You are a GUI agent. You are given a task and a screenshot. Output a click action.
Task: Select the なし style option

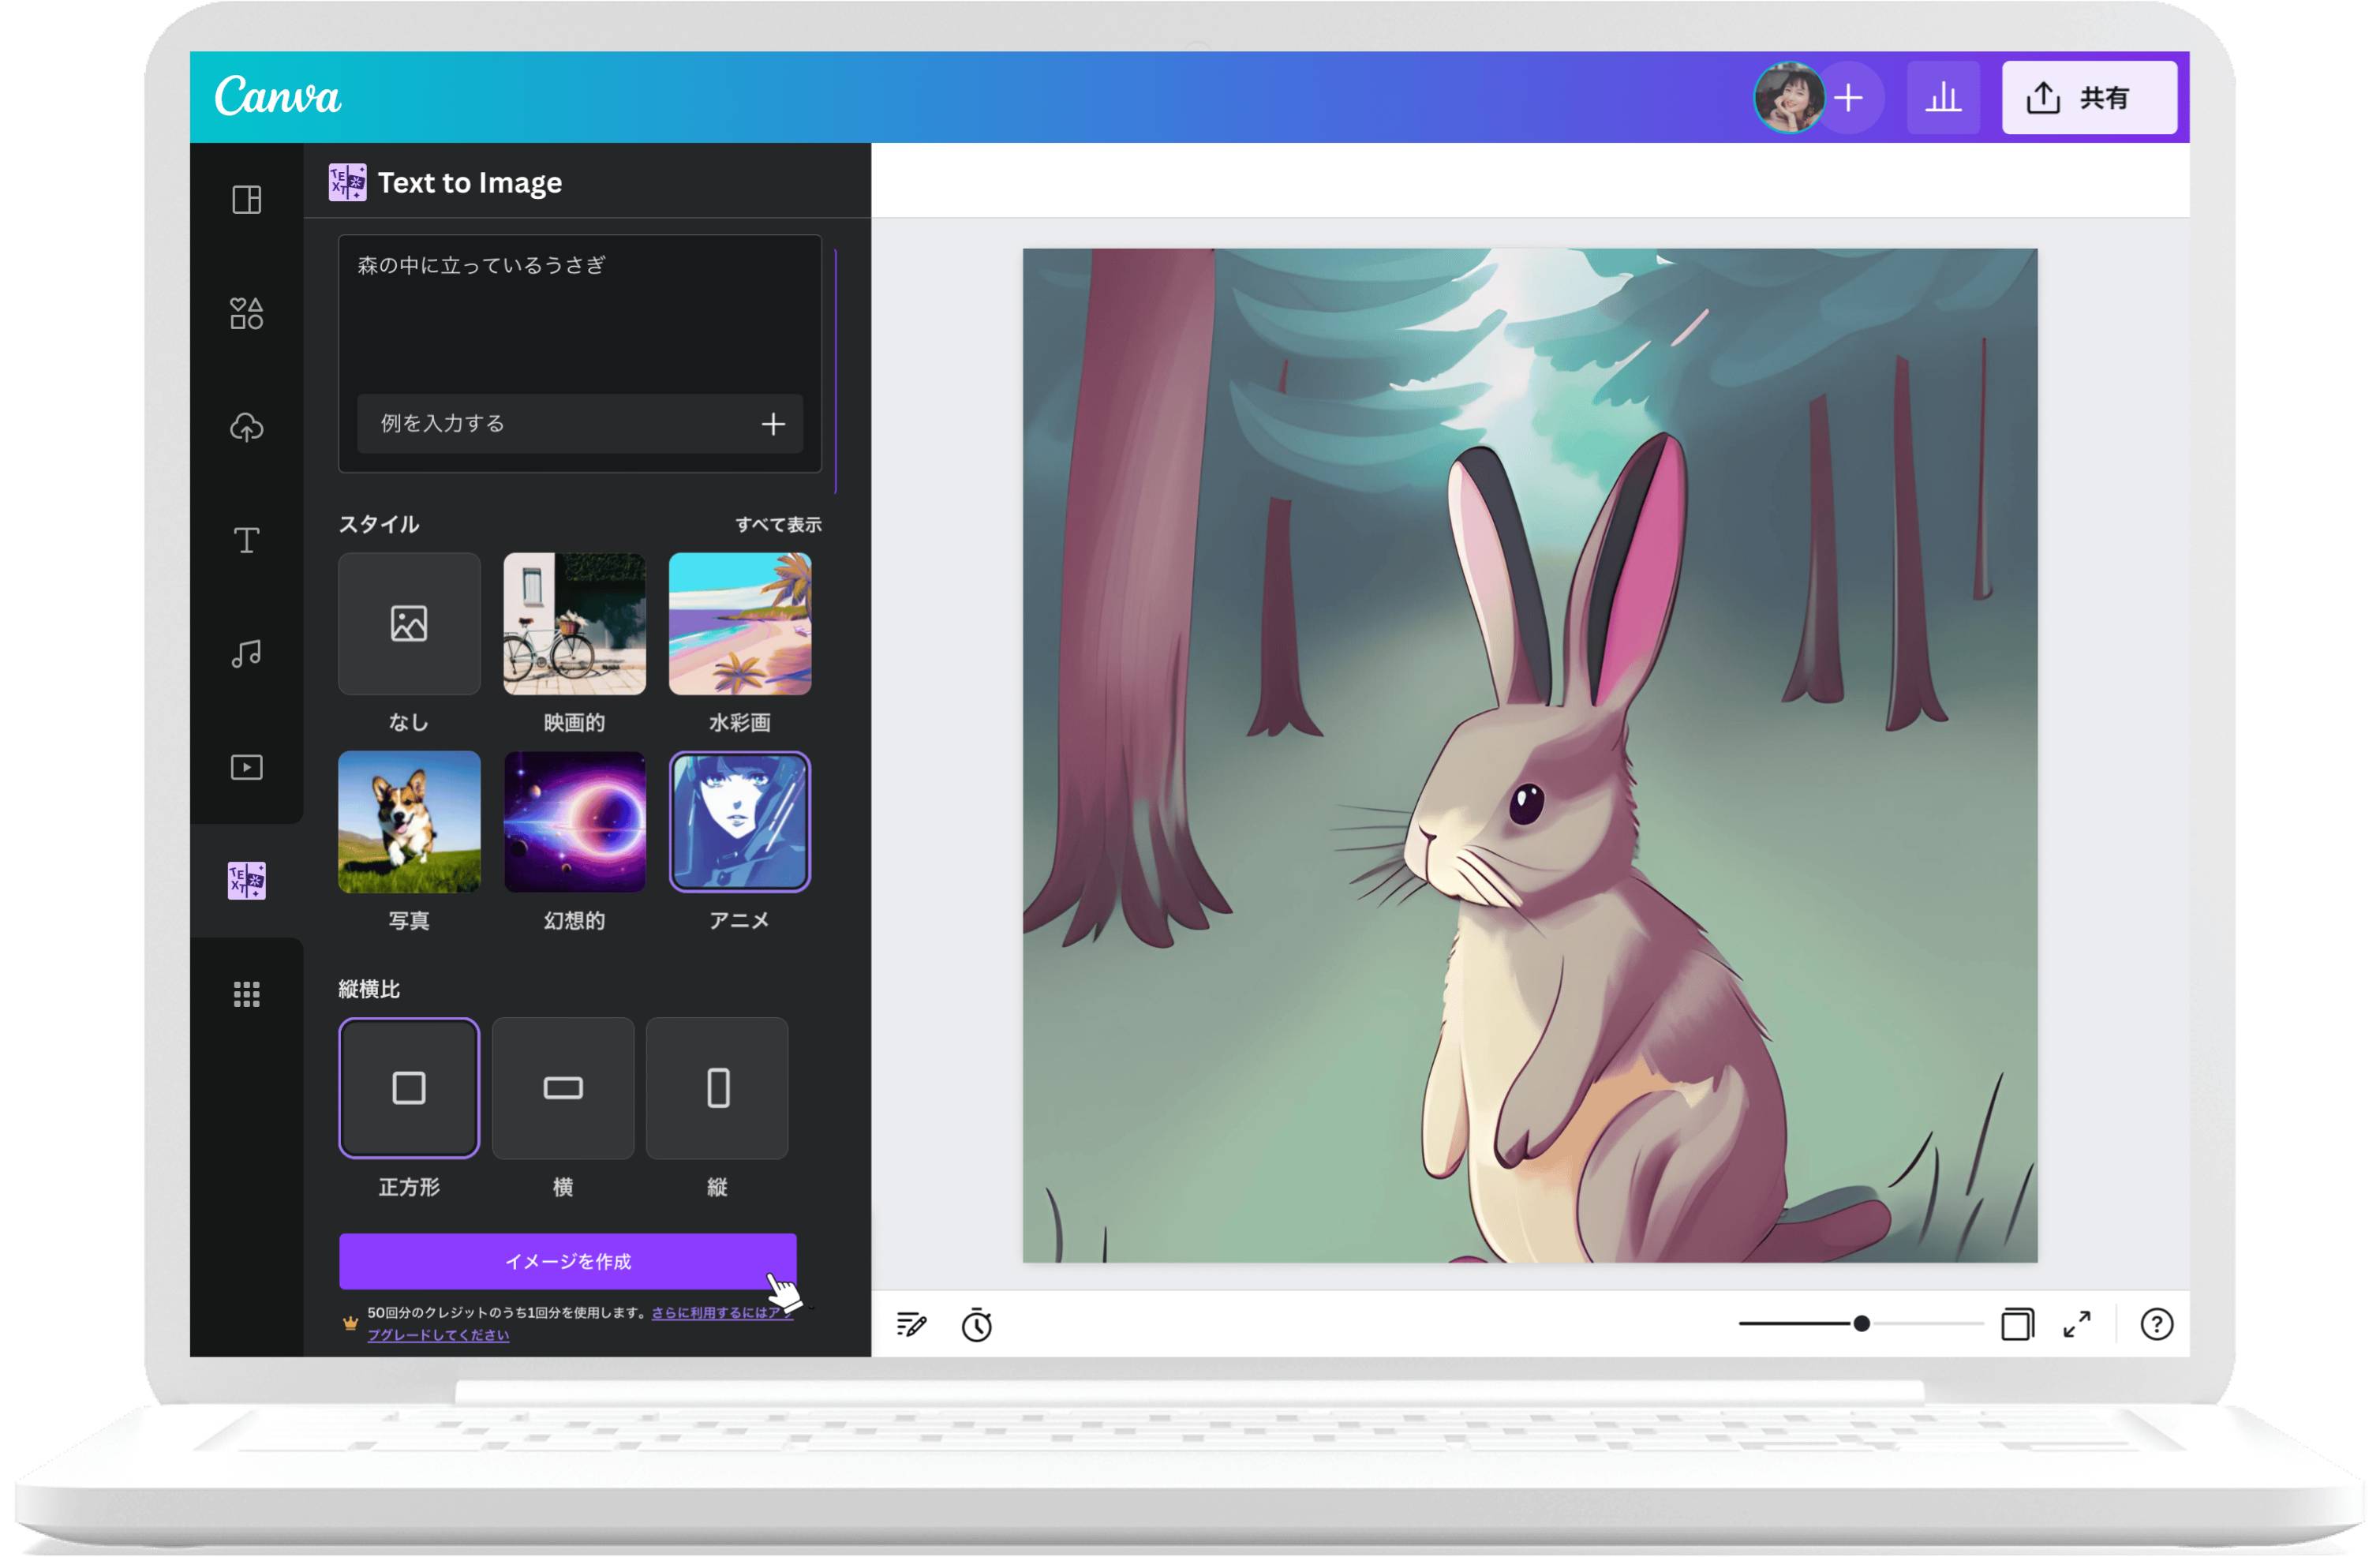pos(409,624)
